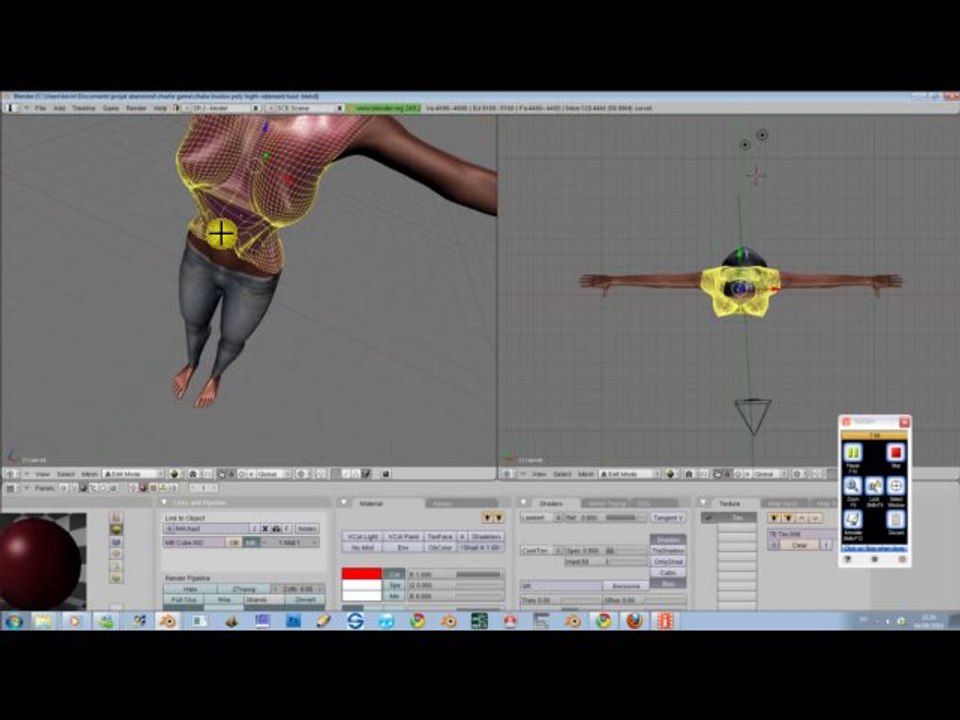Toggle left viewport 3D manipulator hand icon

click(x=222, y=474)
